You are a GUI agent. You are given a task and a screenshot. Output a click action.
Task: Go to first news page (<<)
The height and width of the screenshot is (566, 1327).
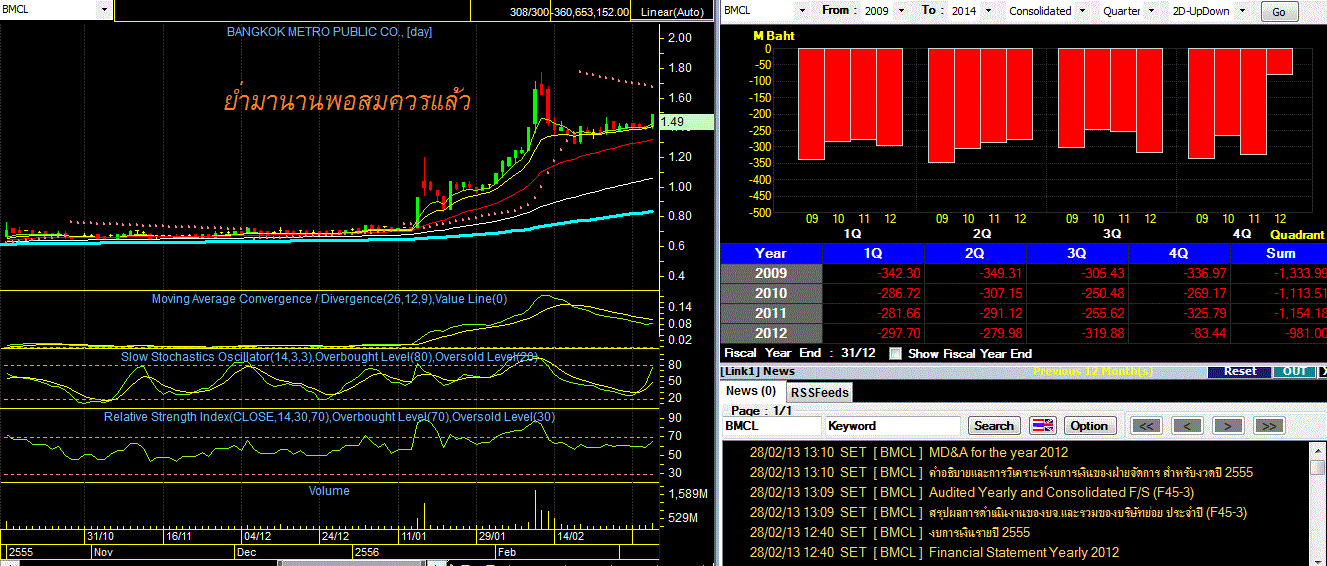tap(1145, 426)
